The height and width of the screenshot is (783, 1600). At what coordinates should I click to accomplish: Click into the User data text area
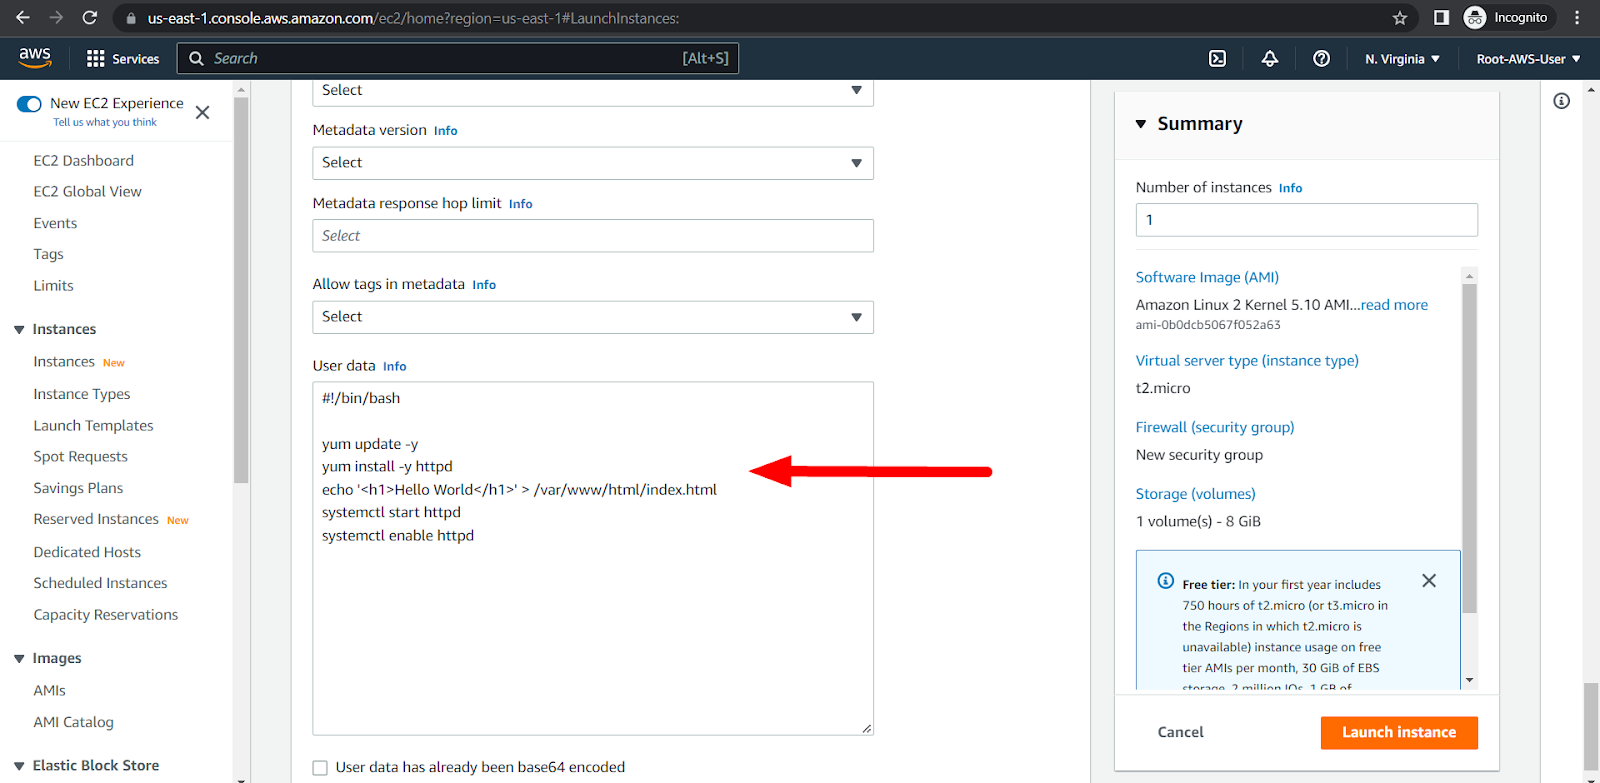(593, 559)
